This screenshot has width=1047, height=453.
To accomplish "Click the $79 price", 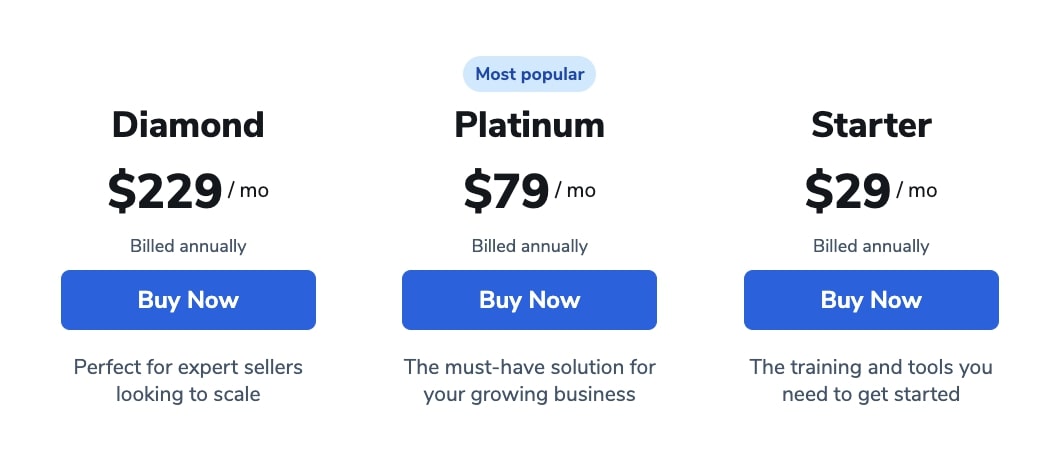I will click(506, 191).
